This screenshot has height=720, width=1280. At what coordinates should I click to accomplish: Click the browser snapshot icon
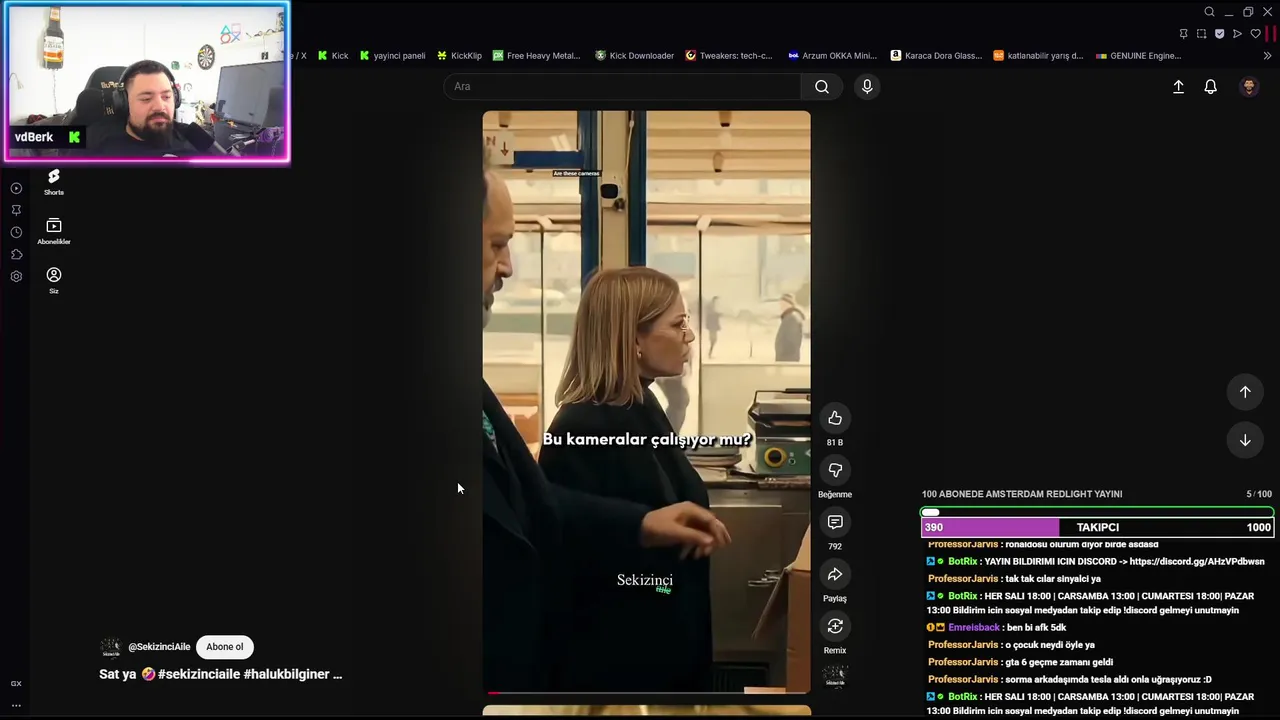[x=1201, y=34]
